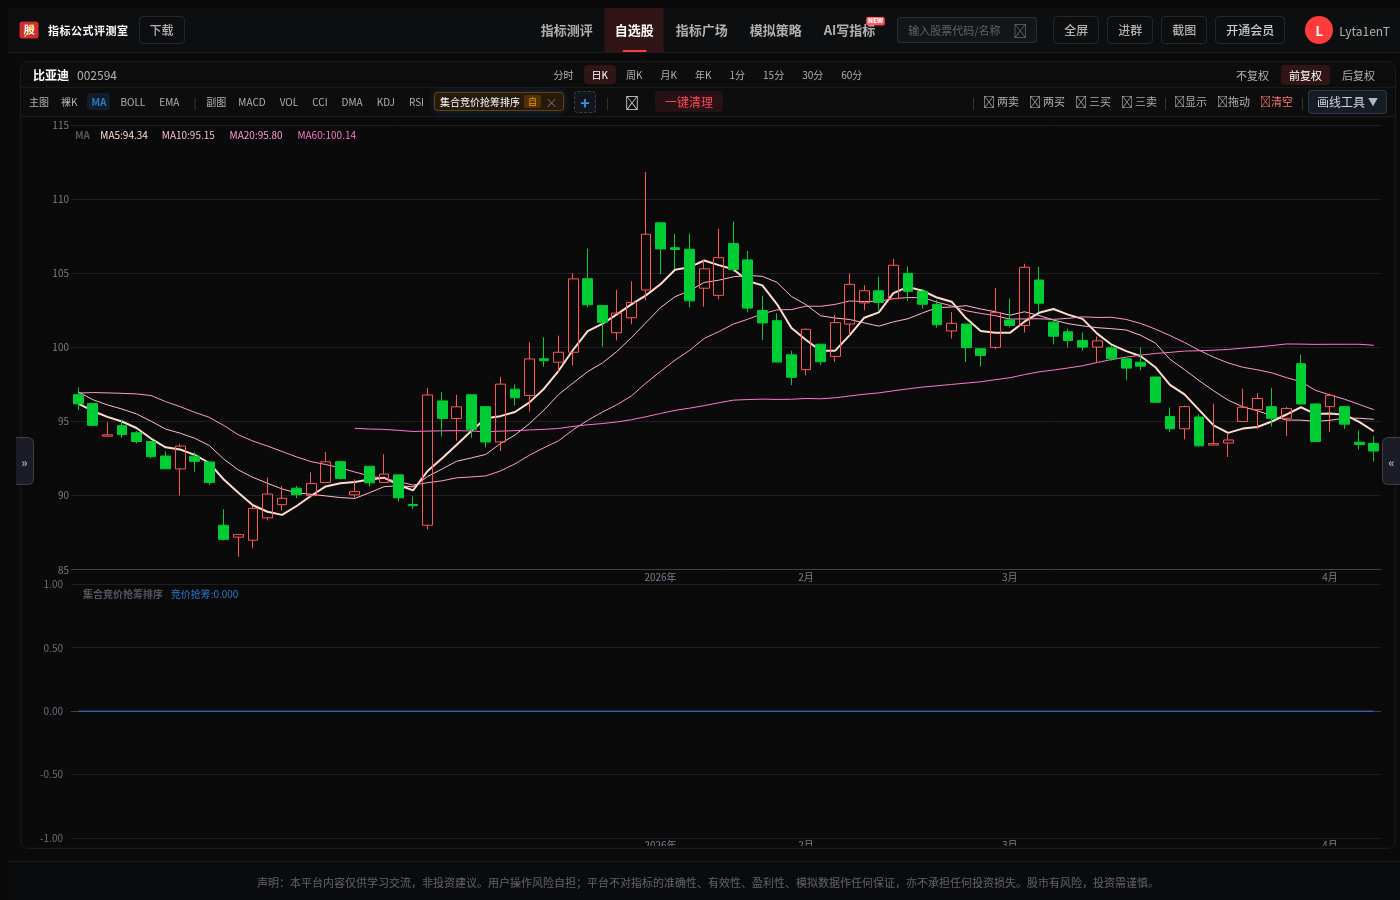Click the icon inside the stock search box
This screenshot has height=900, width=1400.
pyautogui.click(x=1020, y=31)
